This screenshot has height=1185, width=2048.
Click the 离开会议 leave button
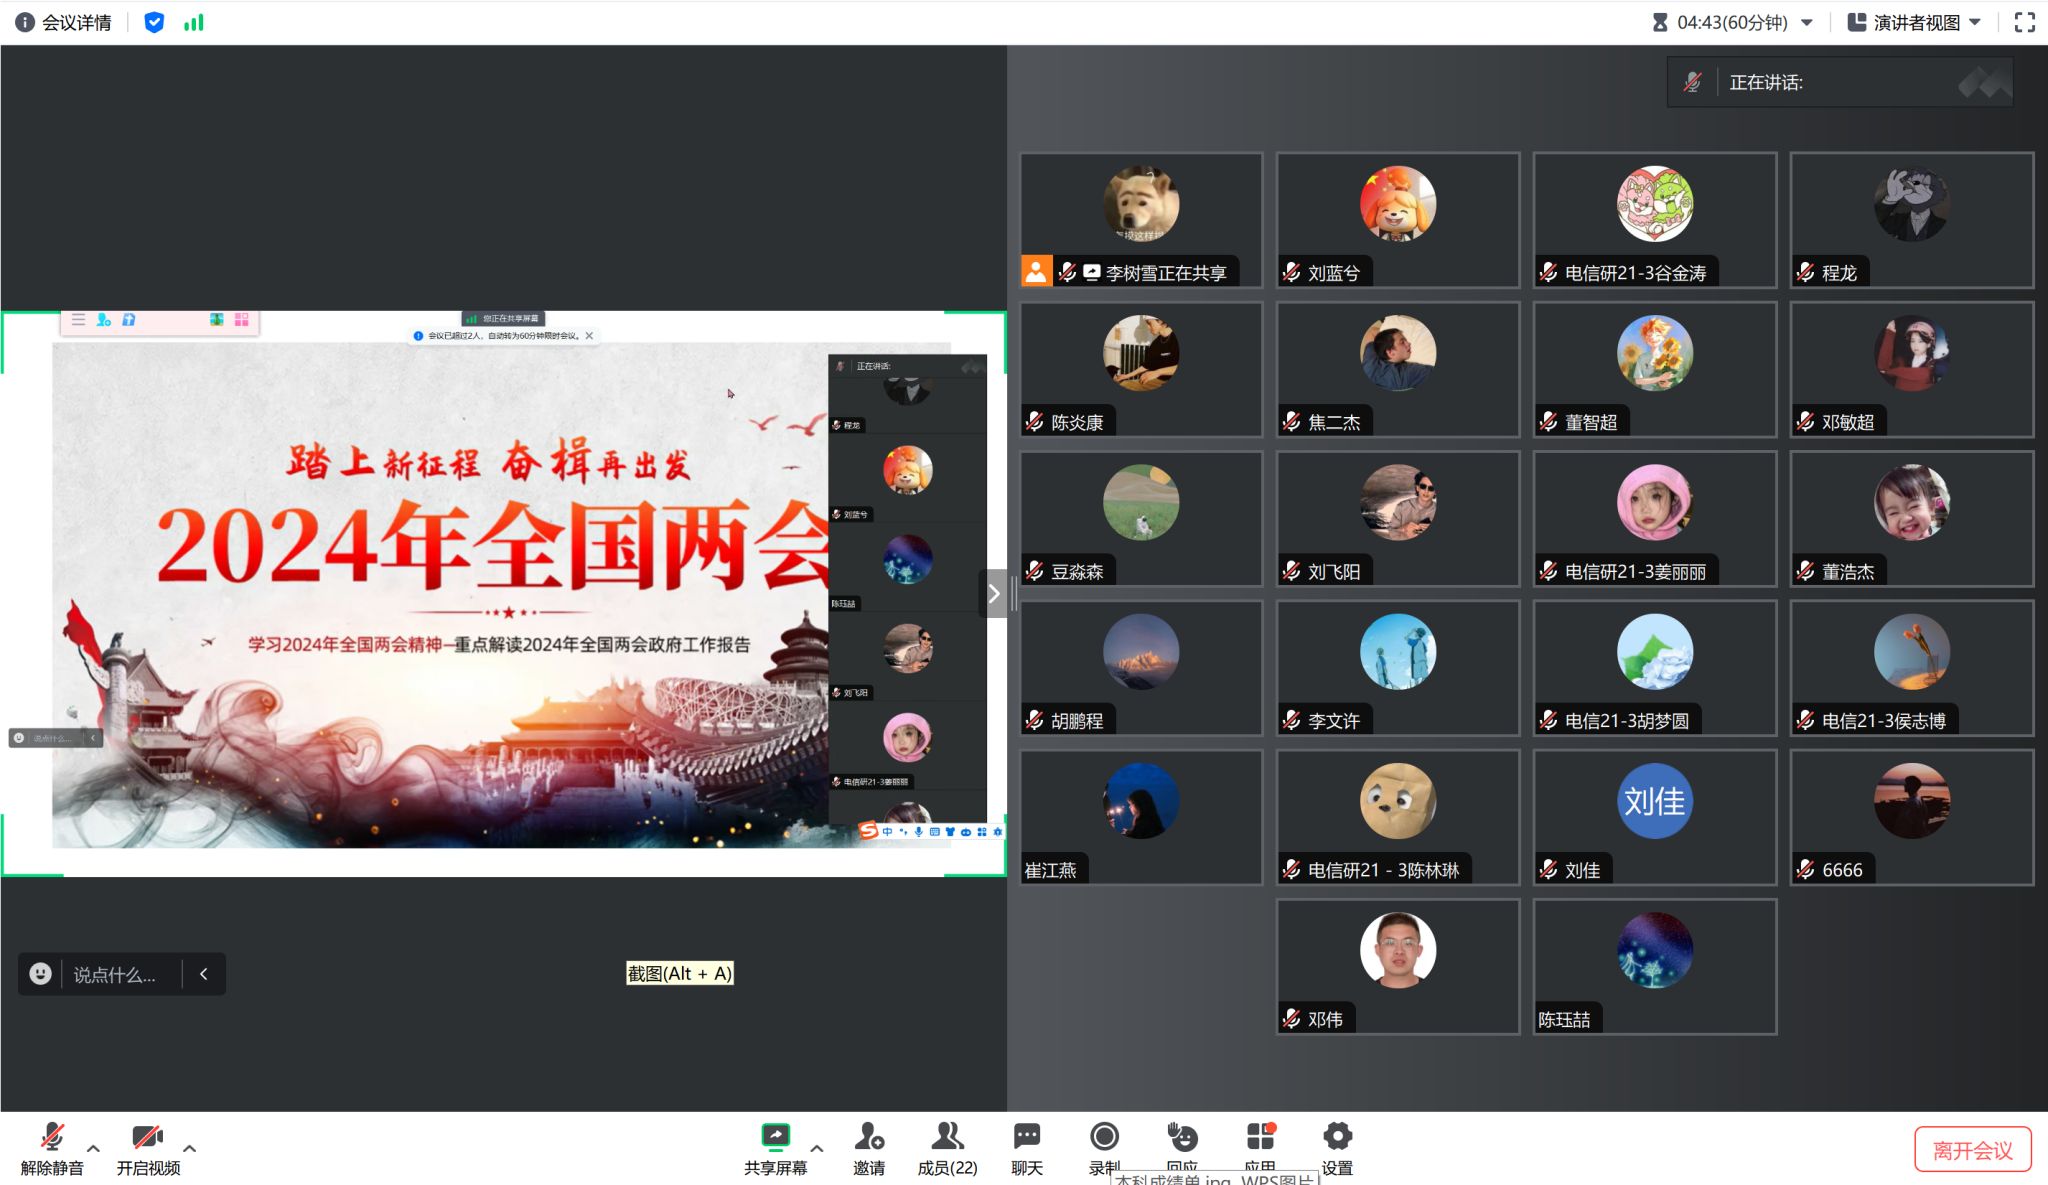[x=1972, y=1150]
